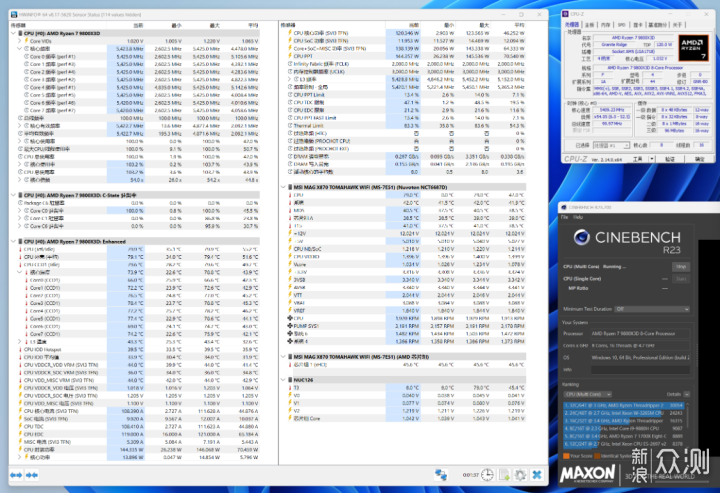The image size is (720, 493).
Task: Switch to CPU-Z 关于 (About) tab
Action: (x=677, y=24)
